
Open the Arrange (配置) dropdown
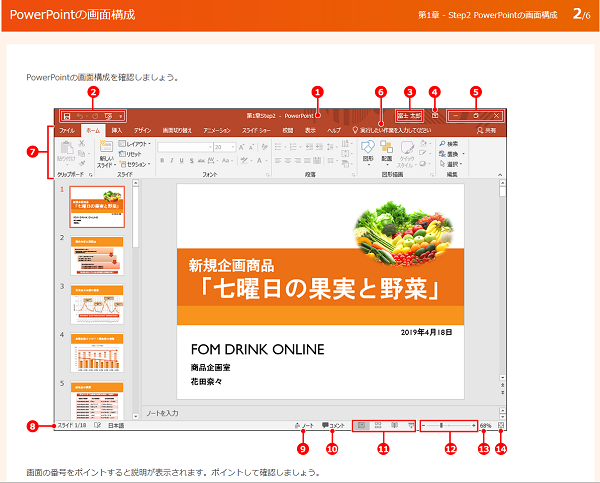[x=386, y=151]
